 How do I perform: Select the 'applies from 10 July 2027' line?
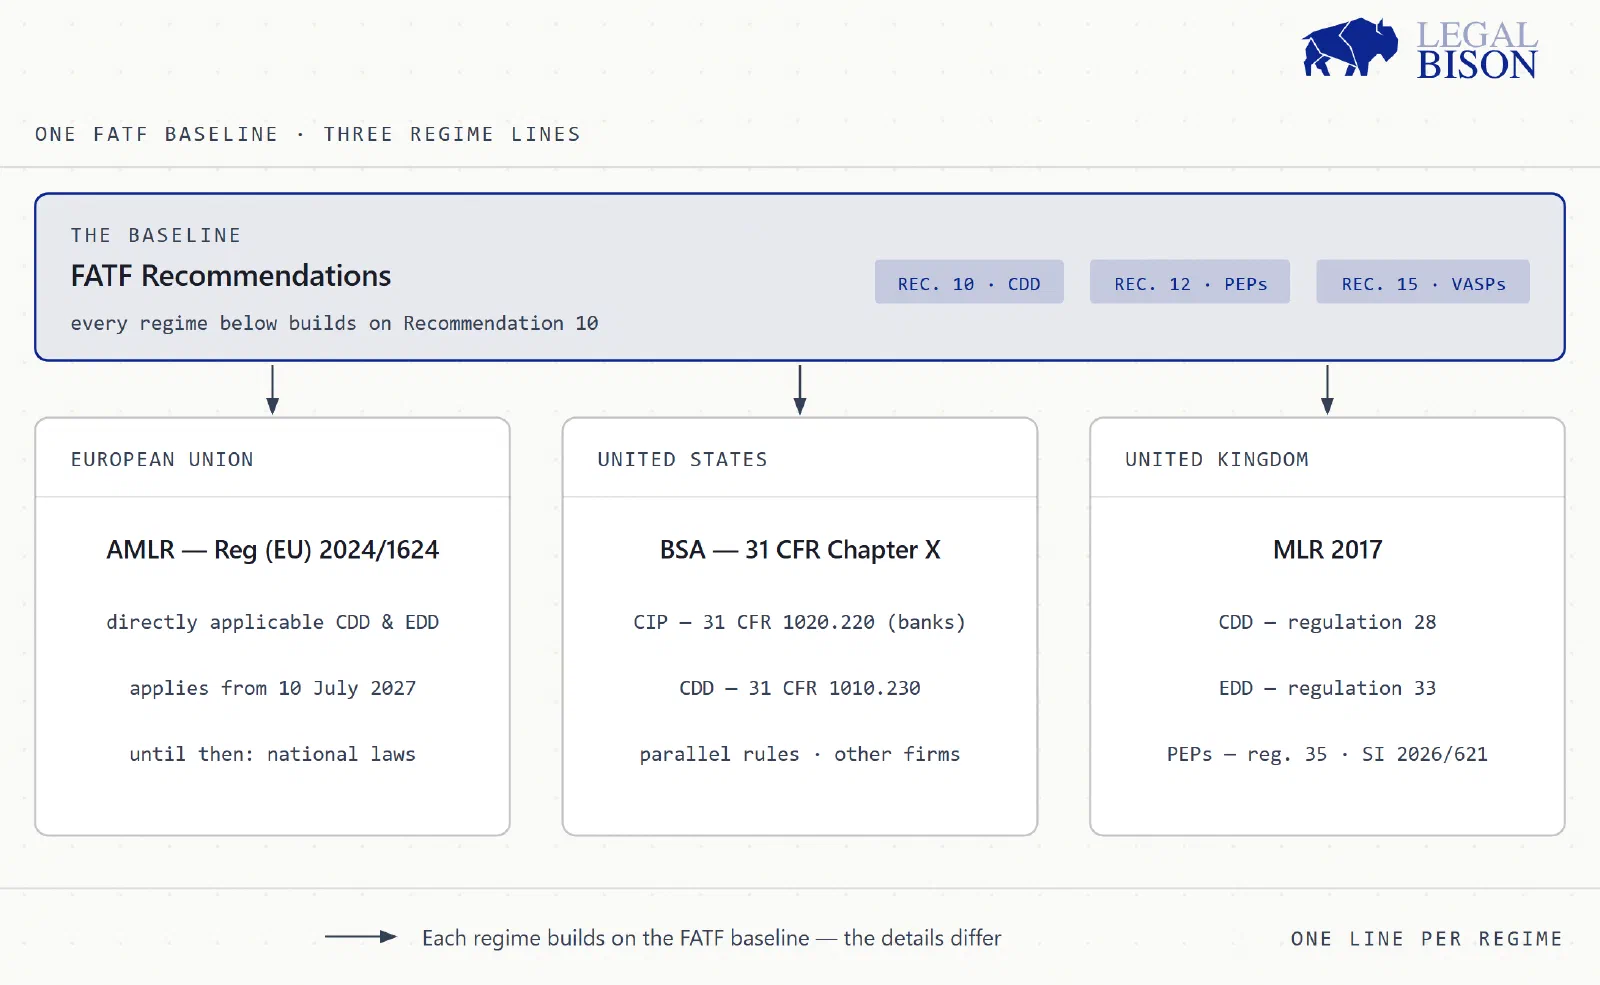(x=272, y=688)
